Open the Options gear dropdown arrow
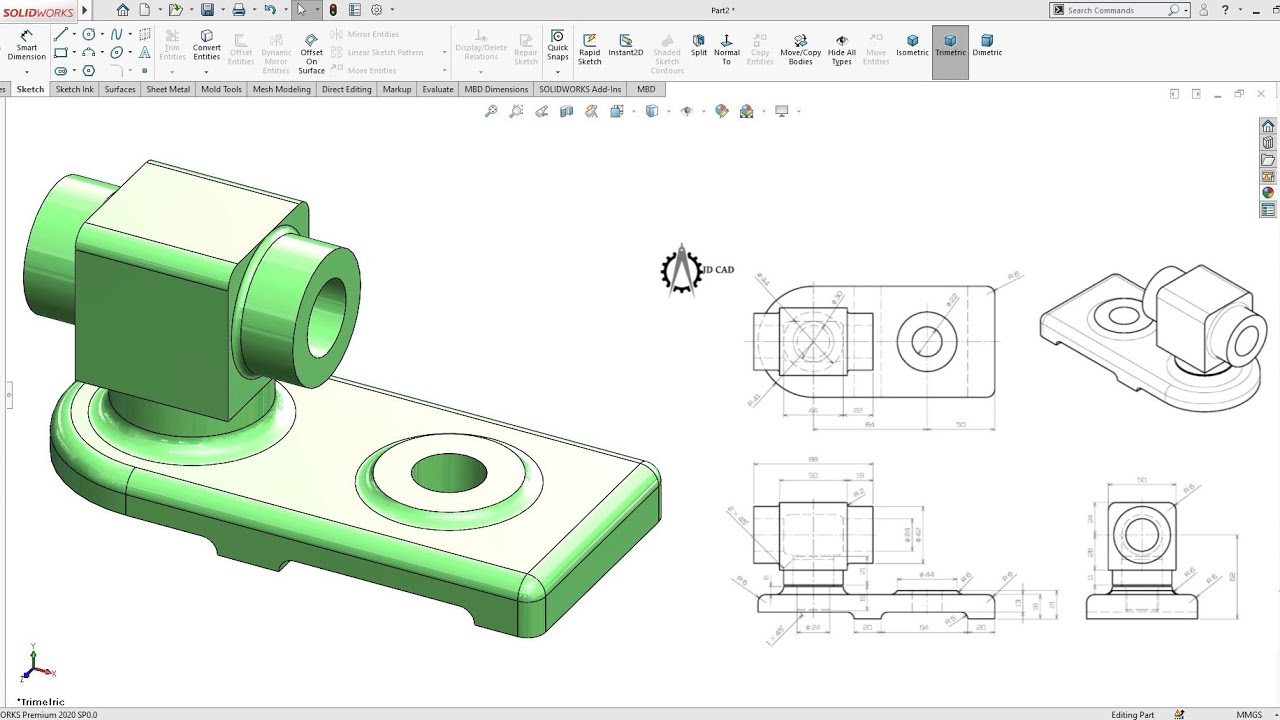The height and width of the screenshot is (720, 1280). click(391, 10)
